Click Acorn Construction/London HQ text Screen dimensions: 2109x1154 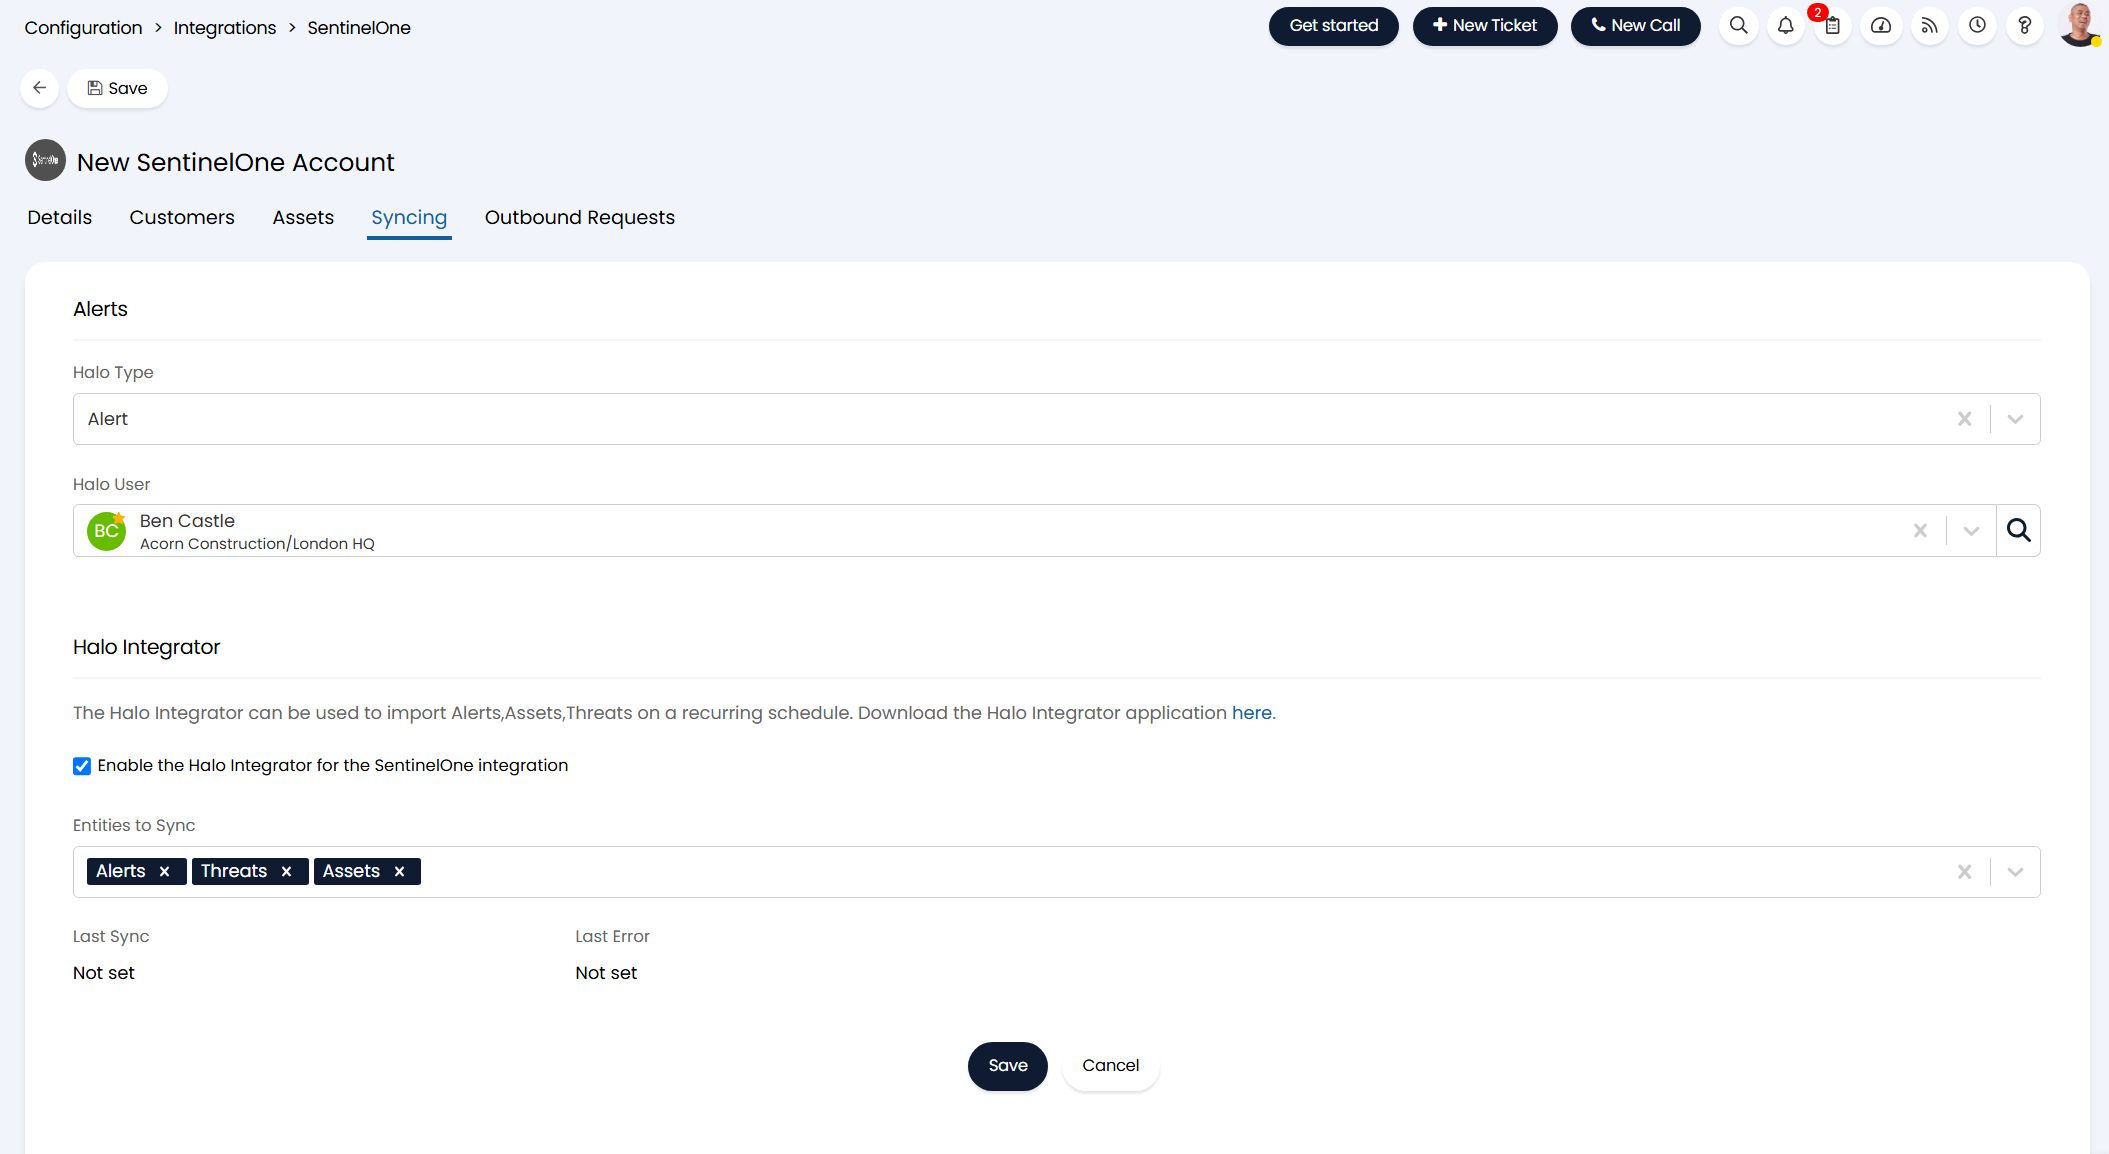pos(257,544)
